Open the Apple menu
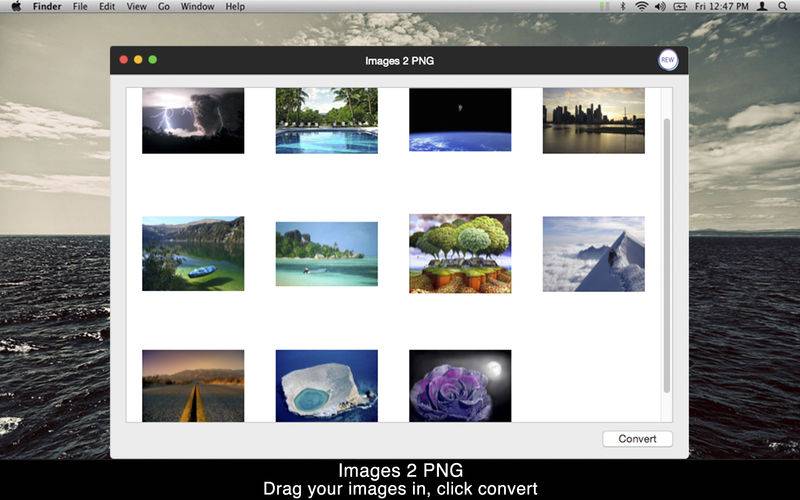Image resolution: width=800 pixels, height=500 pixels. point(16,6)
